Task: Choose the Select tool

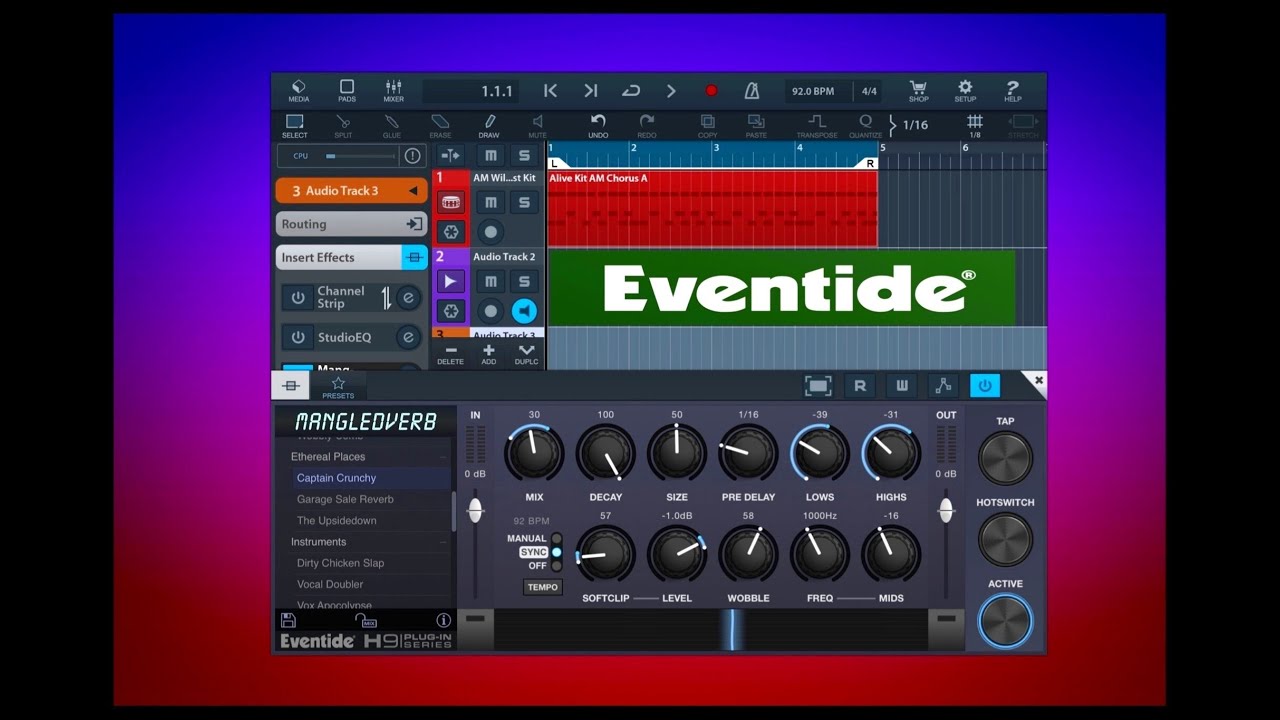Action: point(295,126)
